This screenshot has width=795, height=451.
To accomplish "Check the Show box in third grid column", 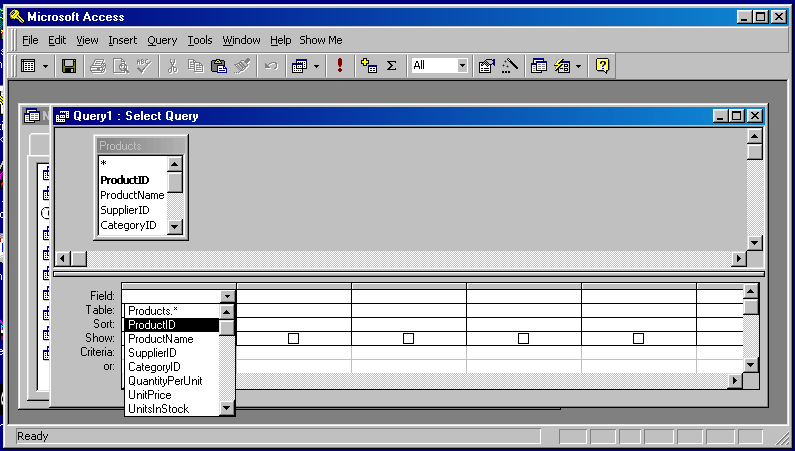I will (408, 338).
